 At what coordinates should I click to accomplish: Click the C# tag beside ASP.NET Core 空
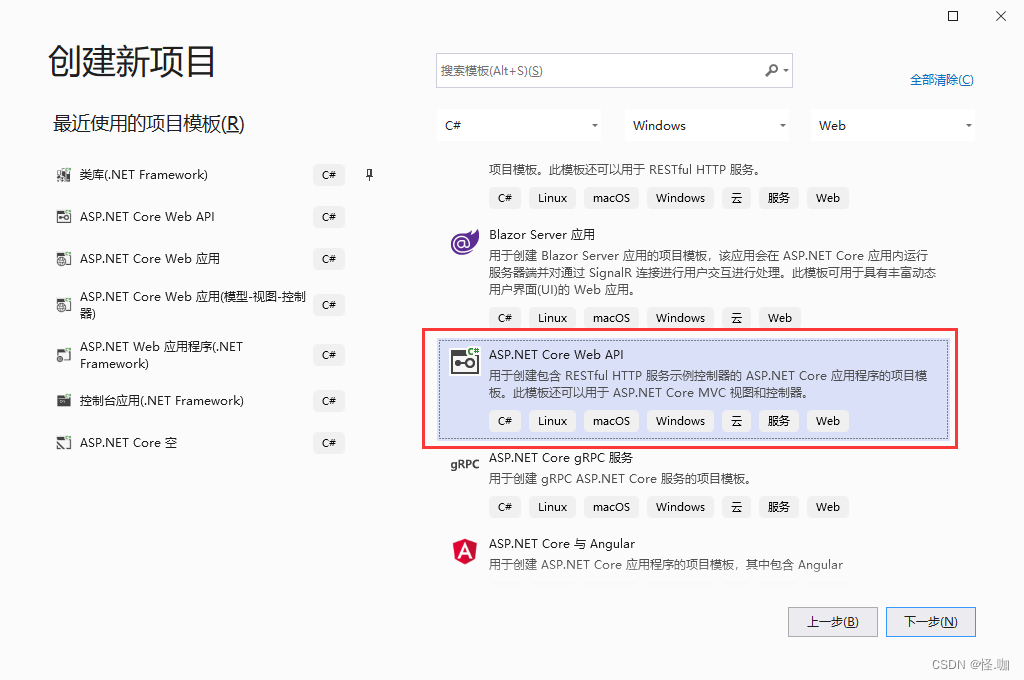coord(328,444)
